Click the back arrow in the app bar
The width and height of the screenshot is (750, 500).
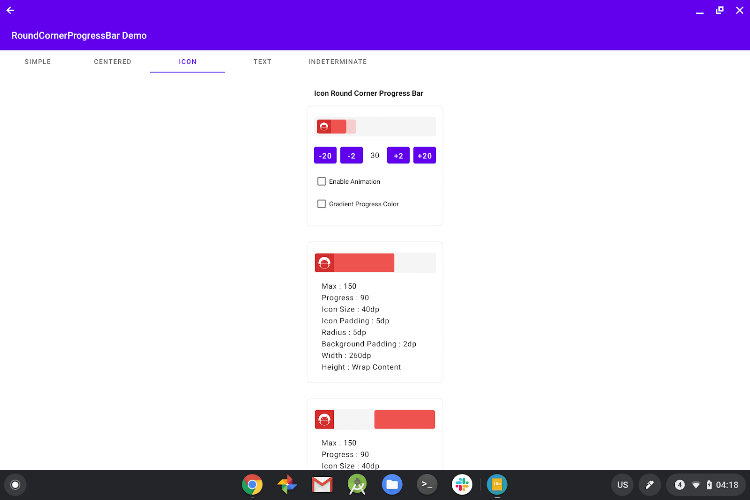pos(10,10)
